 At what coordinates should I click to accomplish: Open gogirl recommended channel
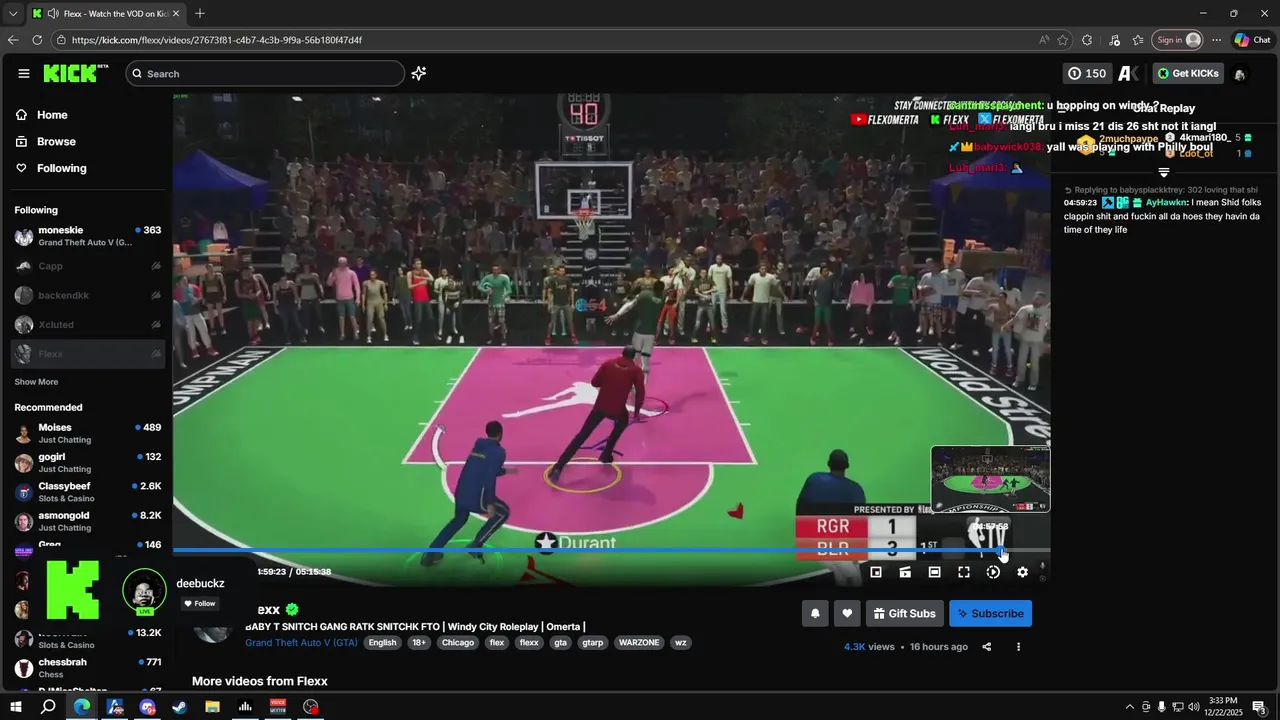pos(88,462)
